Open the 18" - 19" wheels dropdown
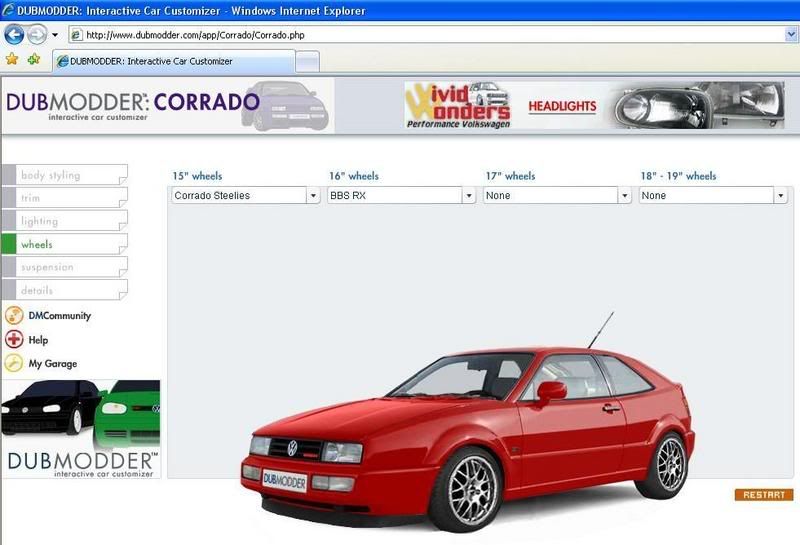 (x=713, y=195)
